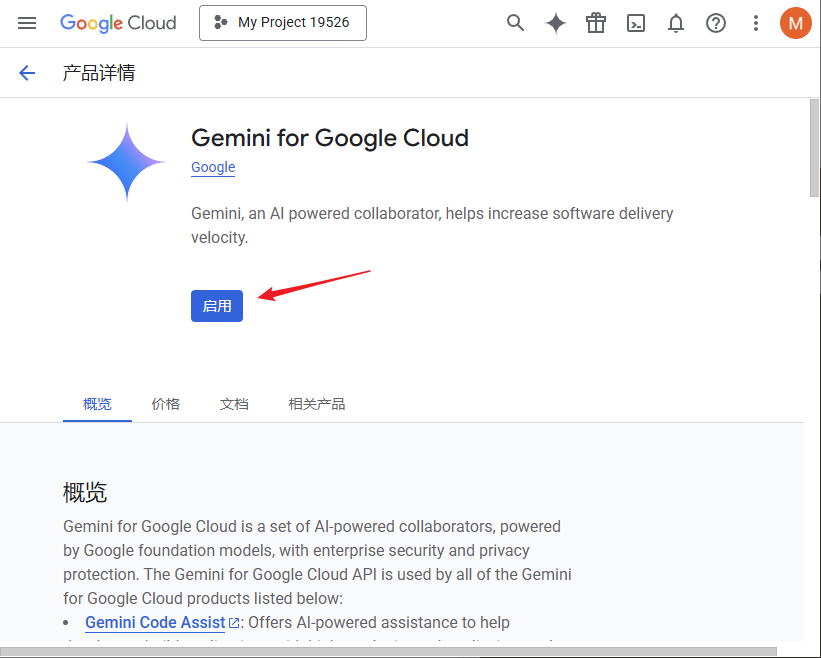Click the Google Cloud logo

(118, 22)
